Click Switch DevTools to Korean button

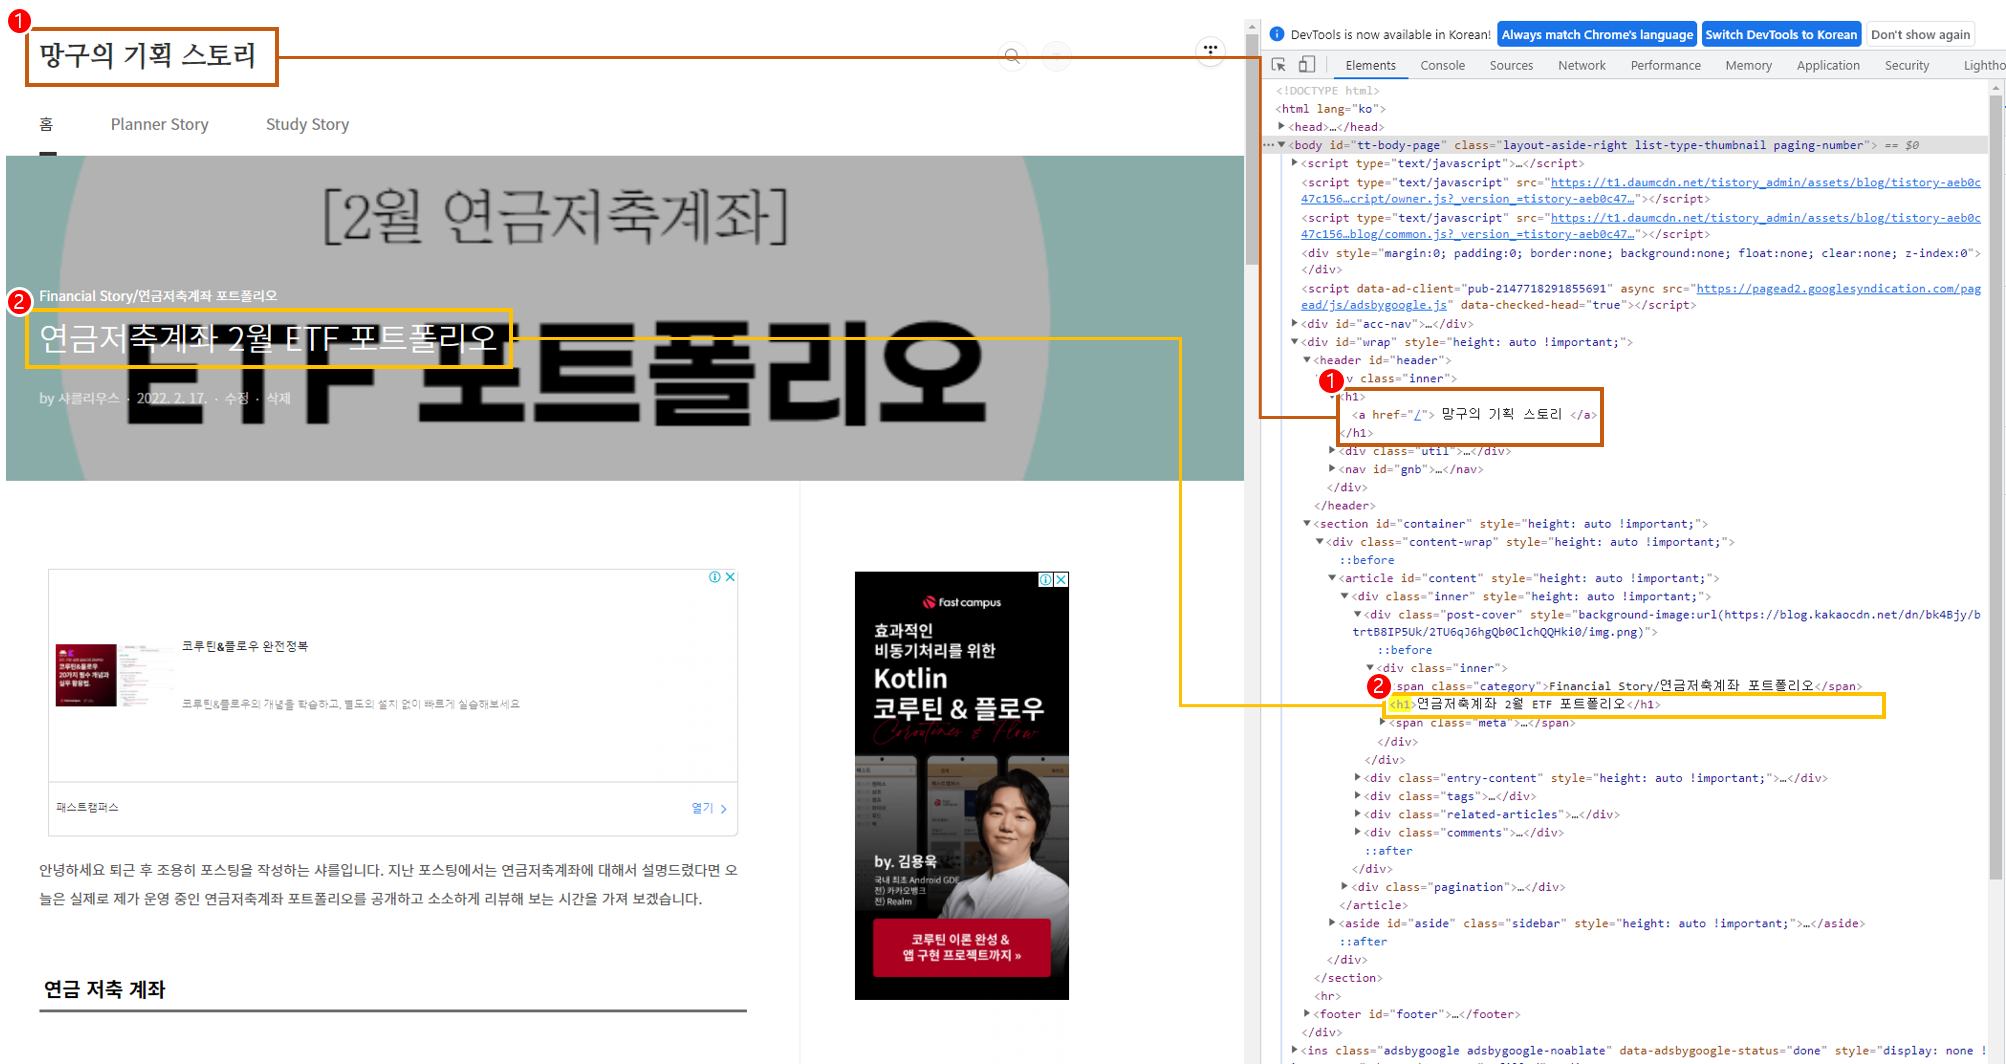tap(1780, 34)
